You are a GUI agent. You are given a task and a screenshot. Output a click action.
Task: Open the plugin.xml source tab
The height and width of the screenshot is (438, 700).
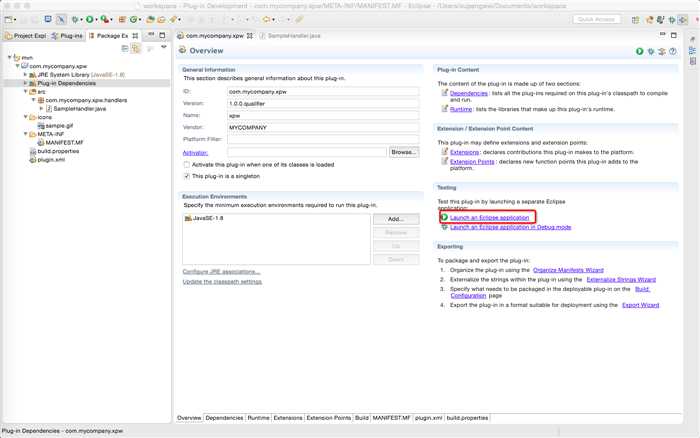pyautogui.click(x=429, y=418)
